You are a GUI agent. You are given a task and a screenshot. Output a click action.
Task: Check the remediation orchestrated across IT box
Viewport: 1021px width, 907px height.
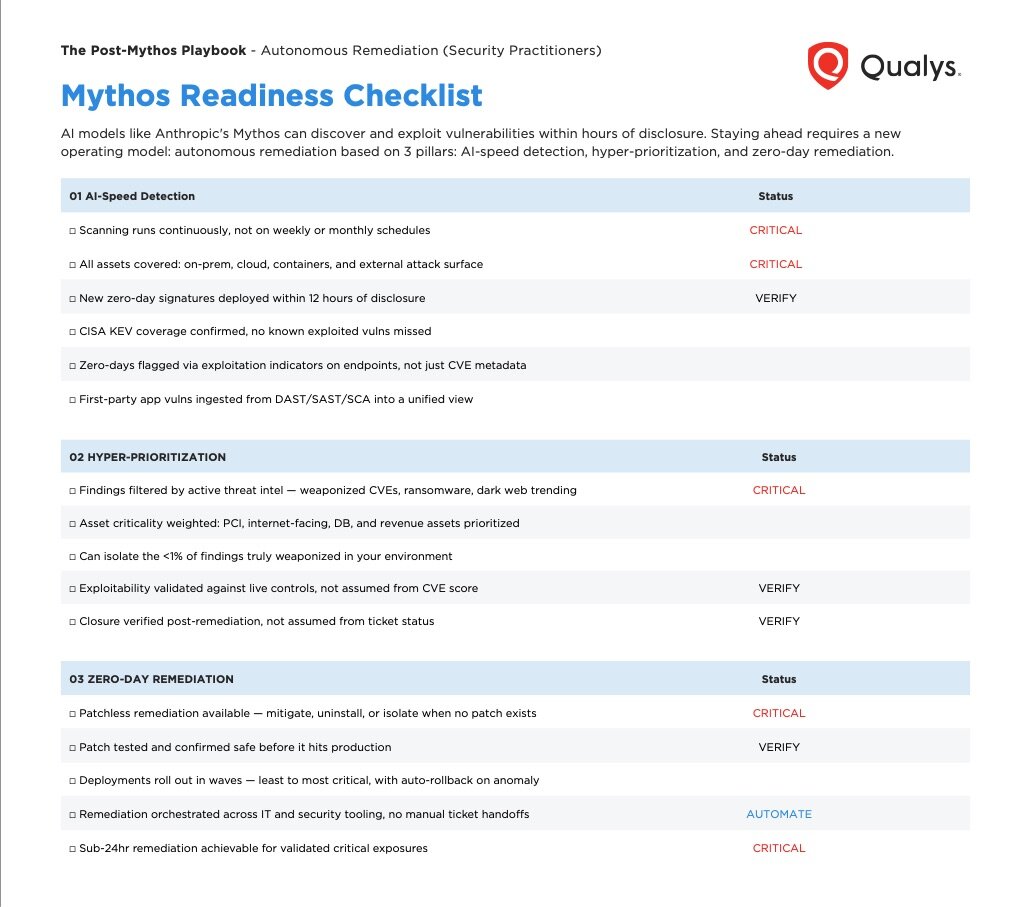pyautogui.click(x=72, y=815)
